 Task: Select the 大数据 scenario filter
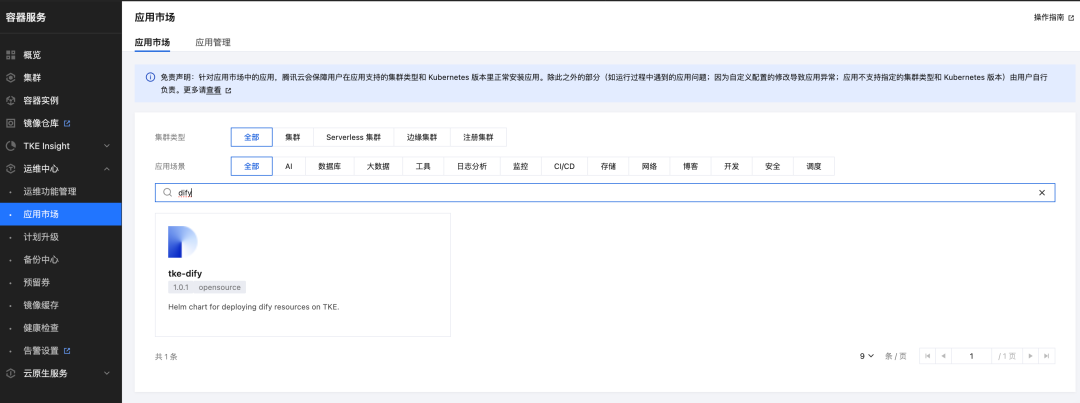(x=378, y=166)
